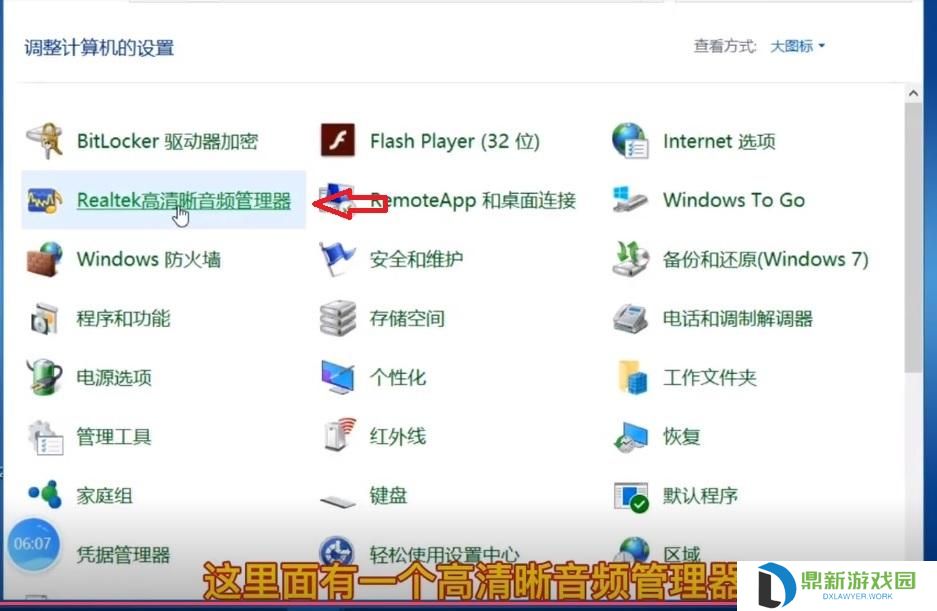Viewport: 937px width, 611px height.
Task: Open the 恢复 link
Action: click(x=681, y=436)
